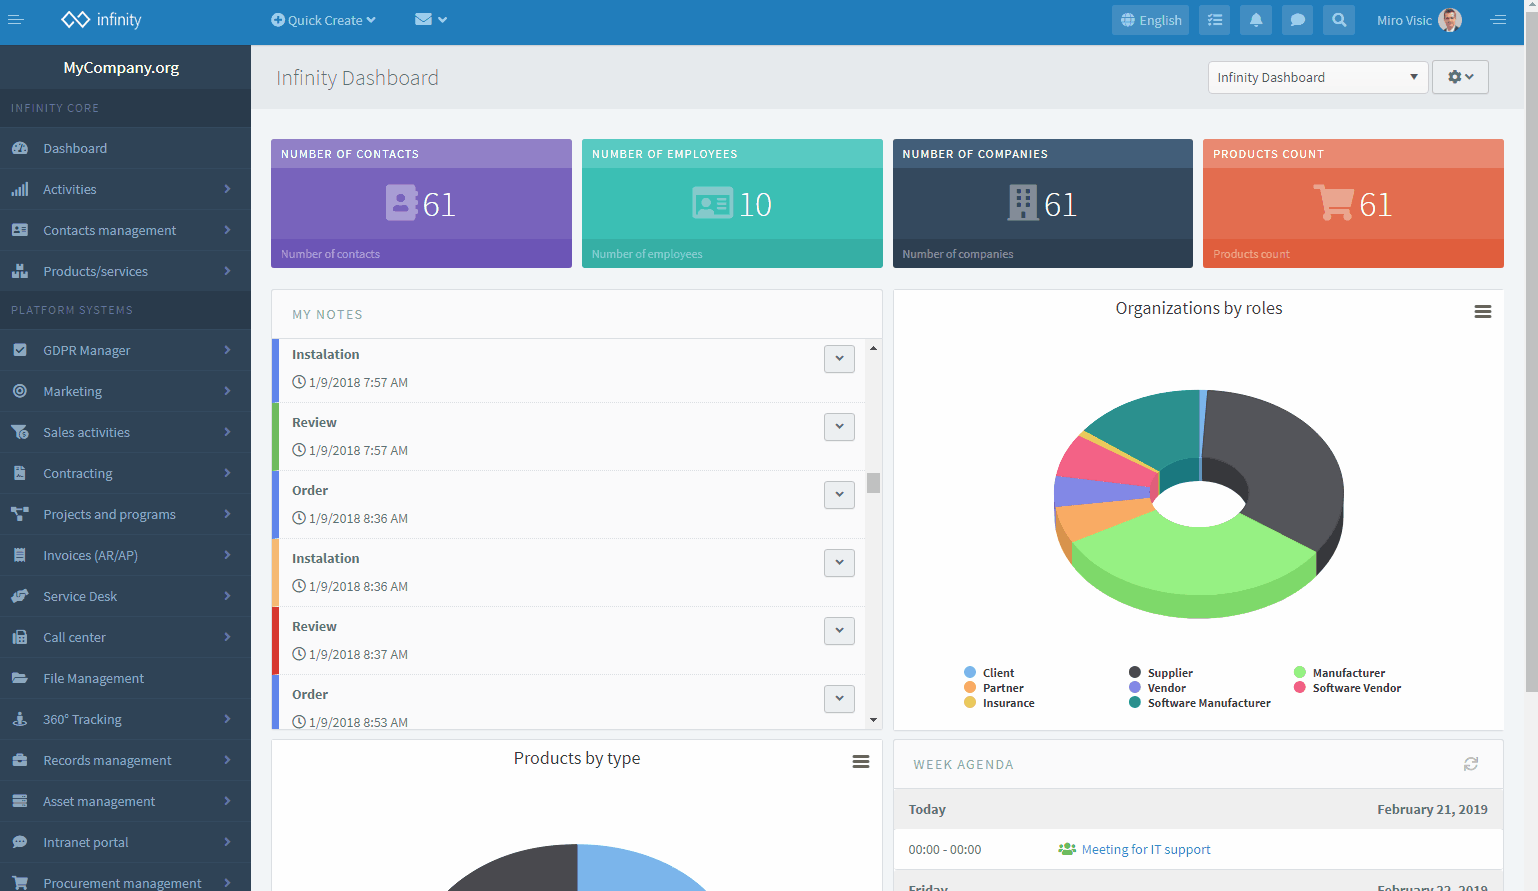1538x891 pixels.
Task: Refresh the Week Agenda widget
Action: (x=1471, y=764)
